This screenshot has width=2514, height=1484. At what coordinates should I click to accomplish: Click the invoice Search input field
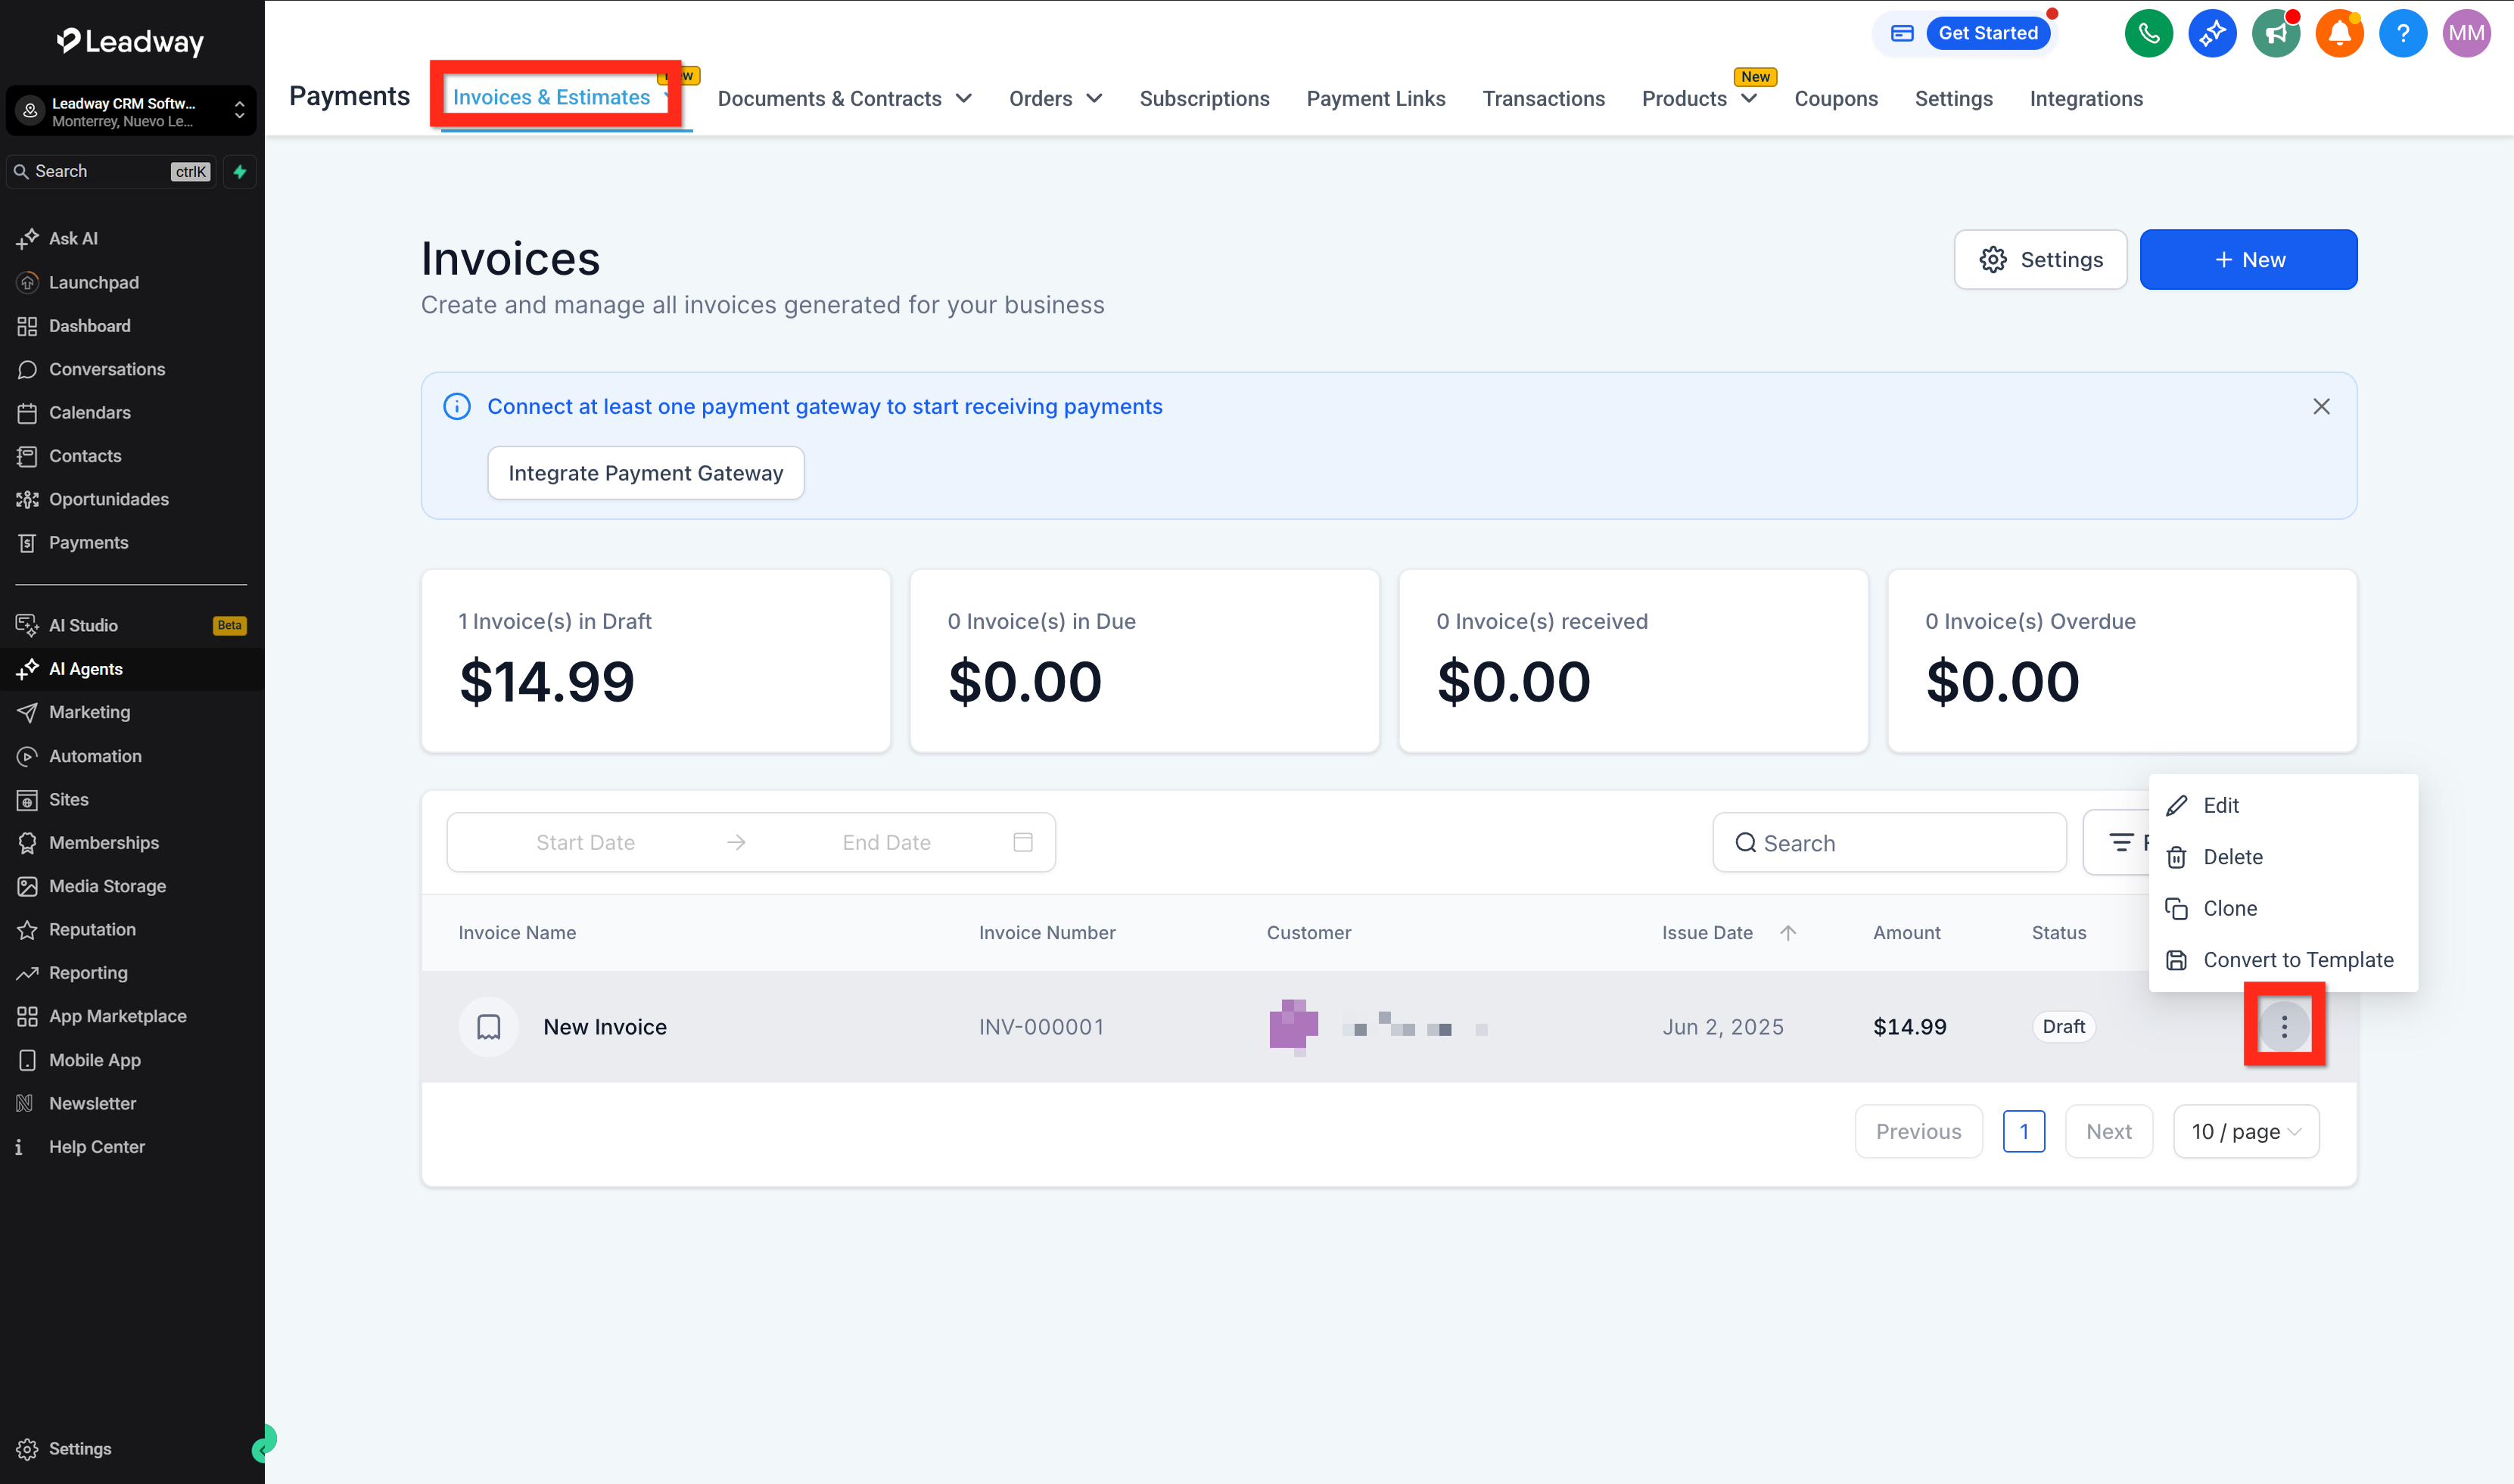tap(1889, 842)
